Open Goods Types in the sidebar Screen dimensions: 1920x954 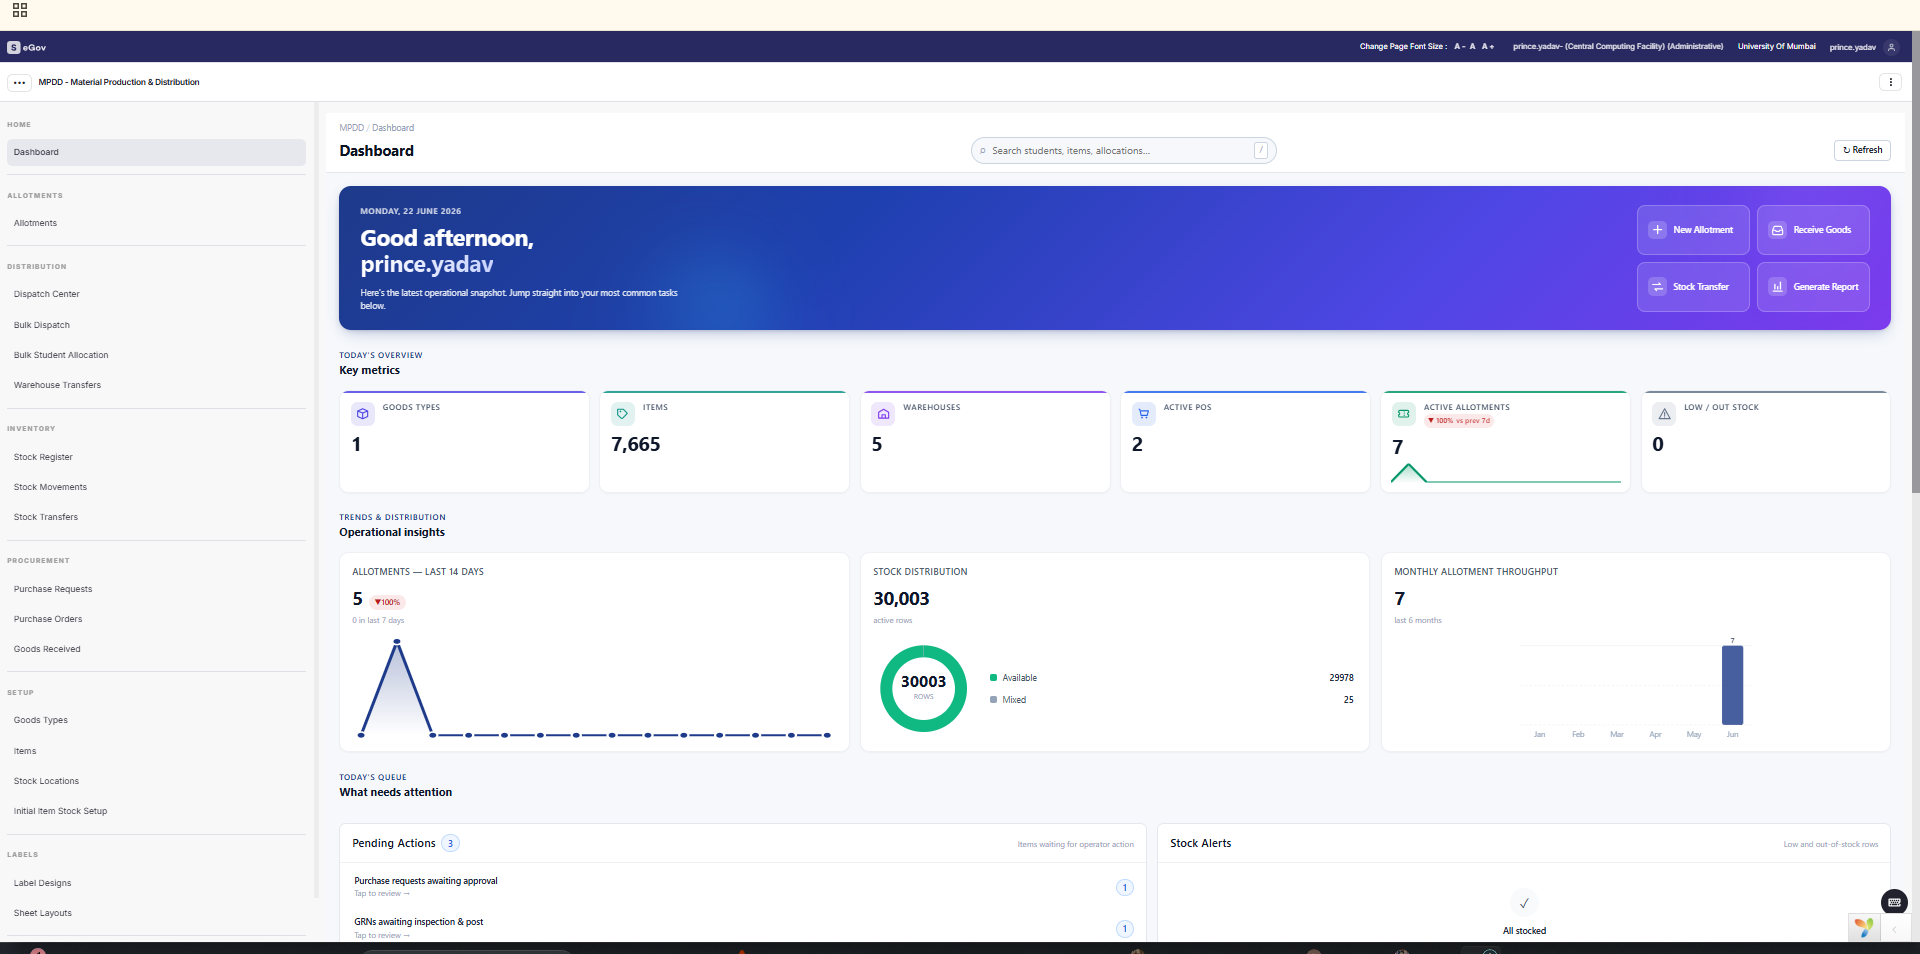pyautogui.click(x=156, y=720)
